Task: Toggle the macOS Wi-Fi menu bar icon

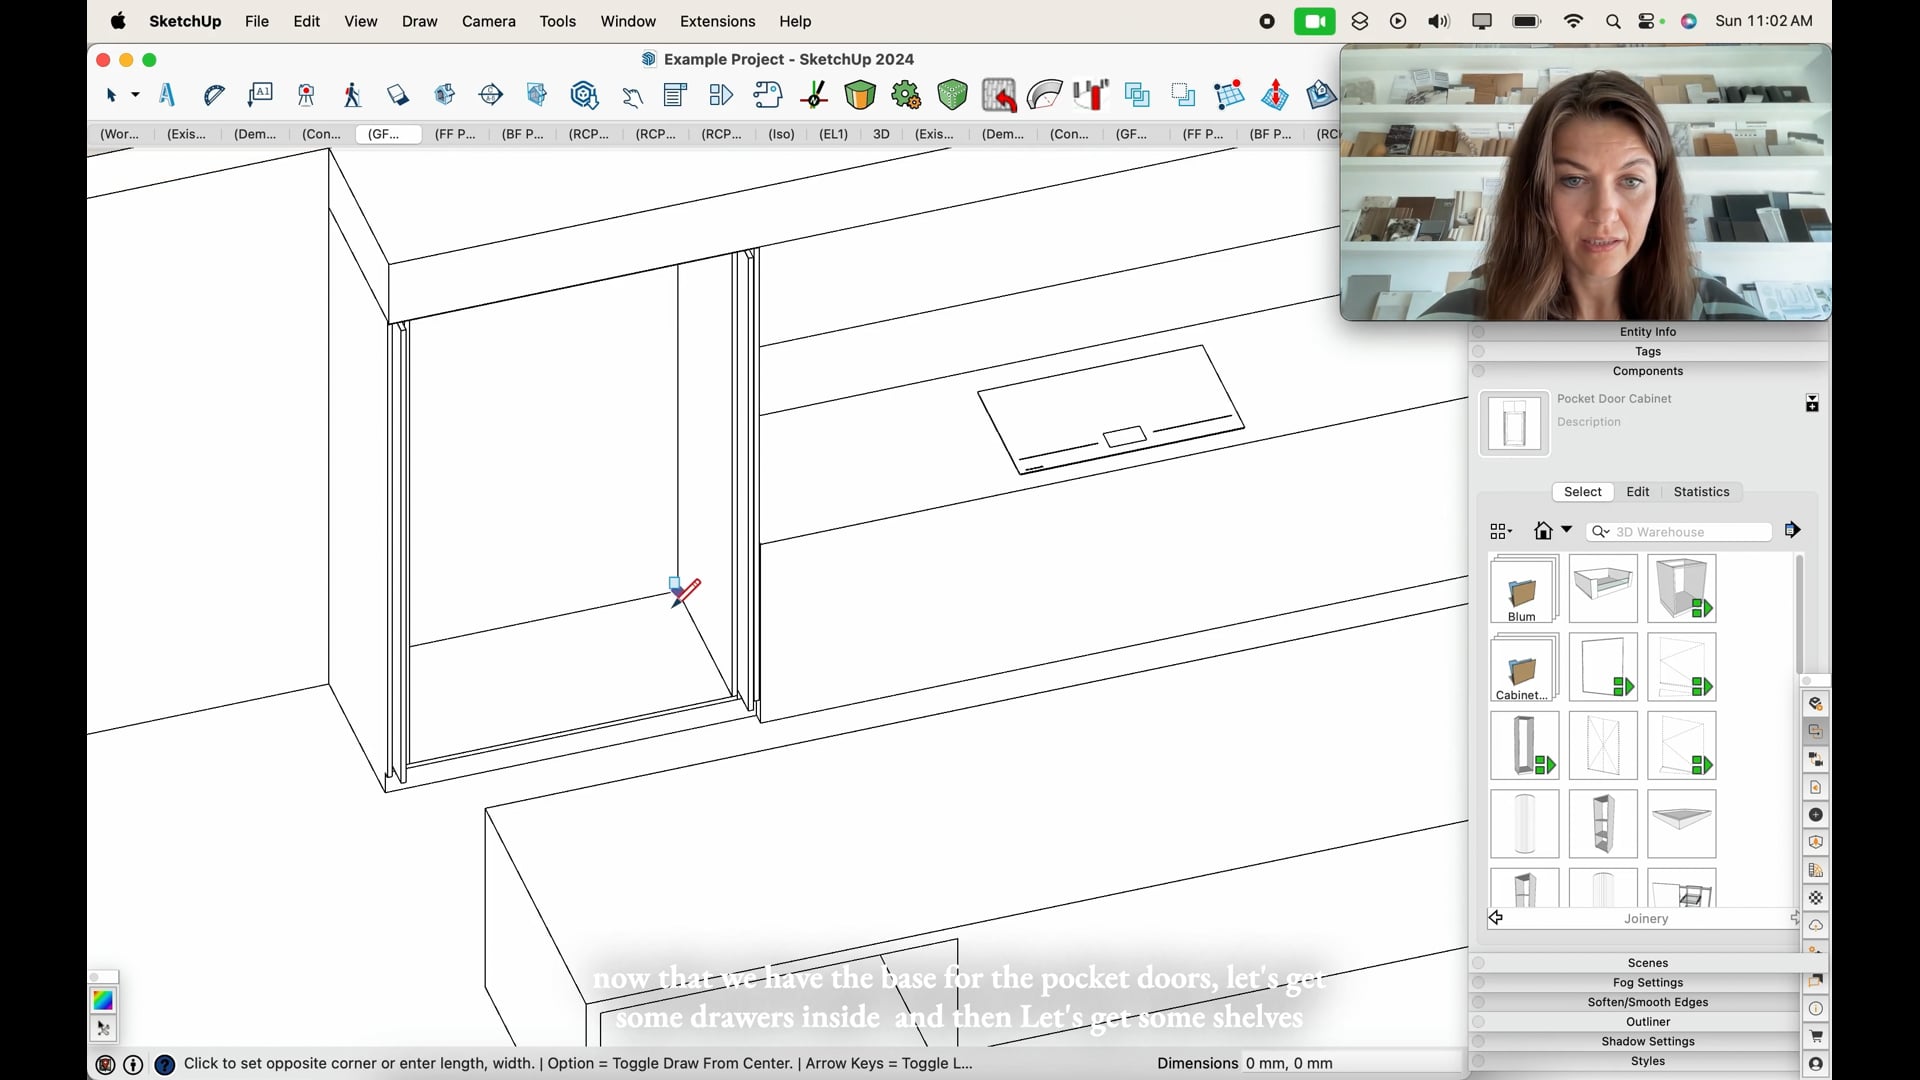Action: tap(1572, 21)
